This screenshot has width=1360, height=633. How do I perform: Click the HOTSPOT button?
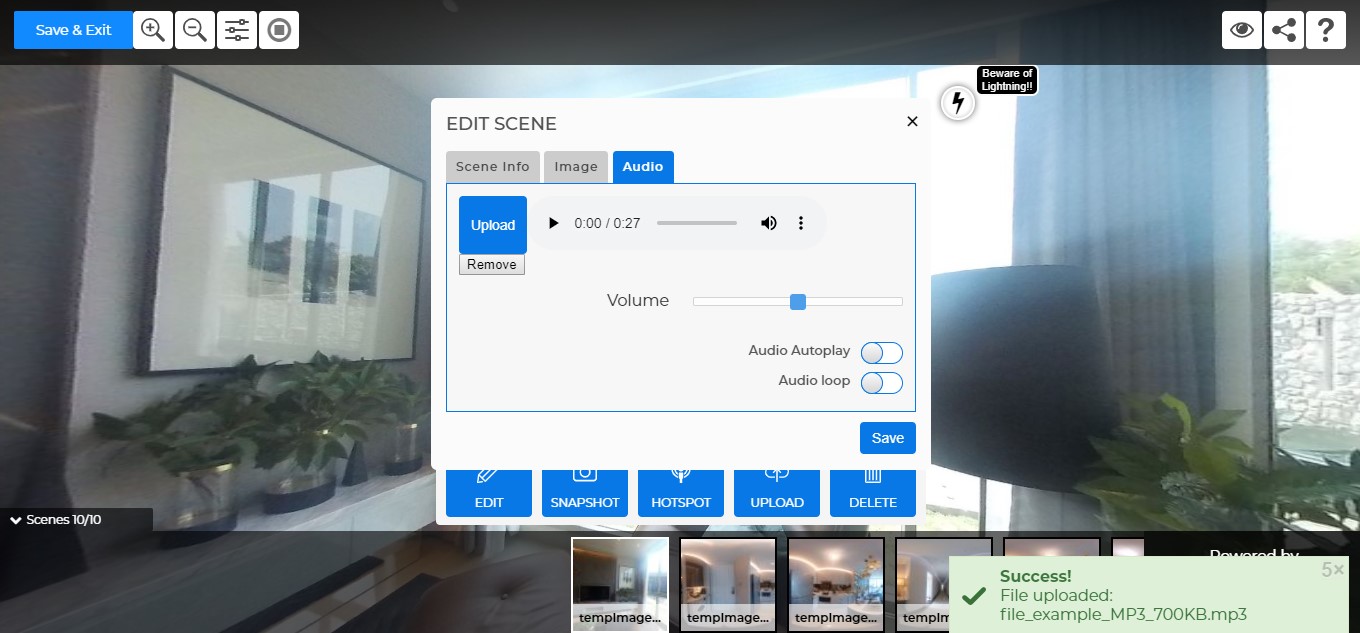click(x=681, y=493)
